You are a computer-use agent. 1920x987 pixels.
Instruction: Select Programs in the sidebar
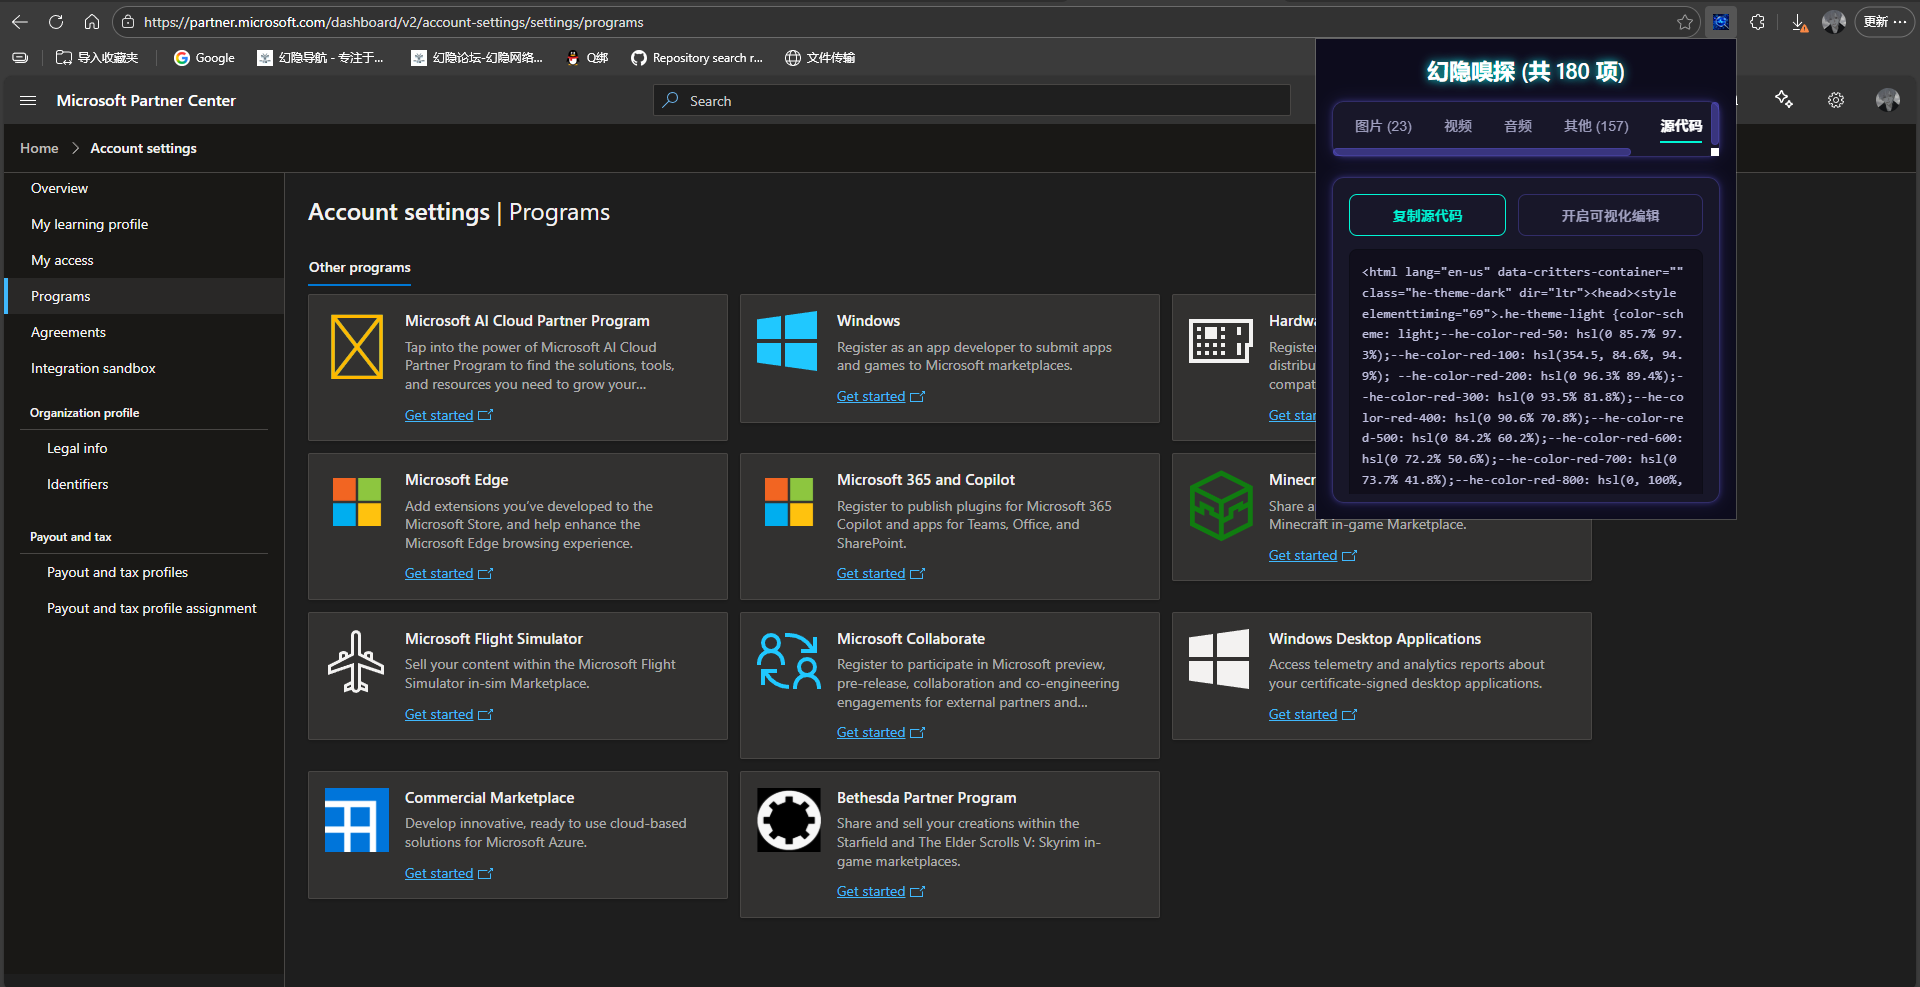tap(144, 296)
